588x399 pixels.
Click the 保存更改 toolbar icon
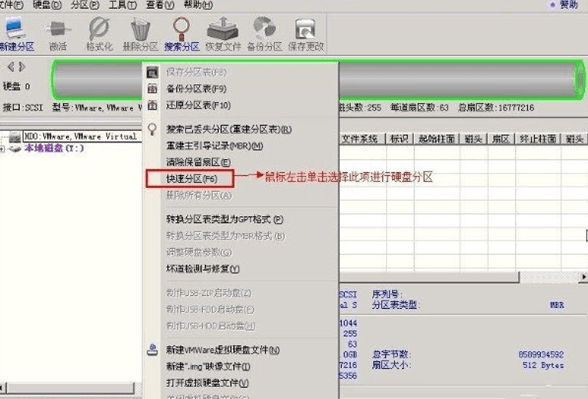(x=305, y=29)
